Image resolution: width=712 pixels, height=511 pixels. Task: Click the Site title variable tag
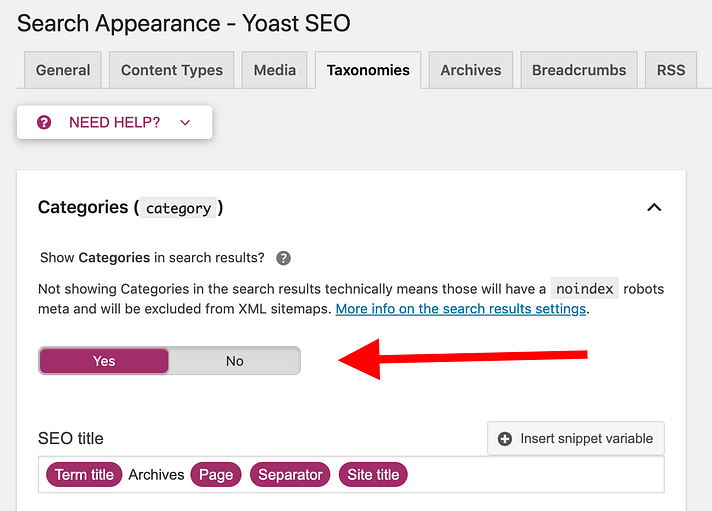[373, 475]
